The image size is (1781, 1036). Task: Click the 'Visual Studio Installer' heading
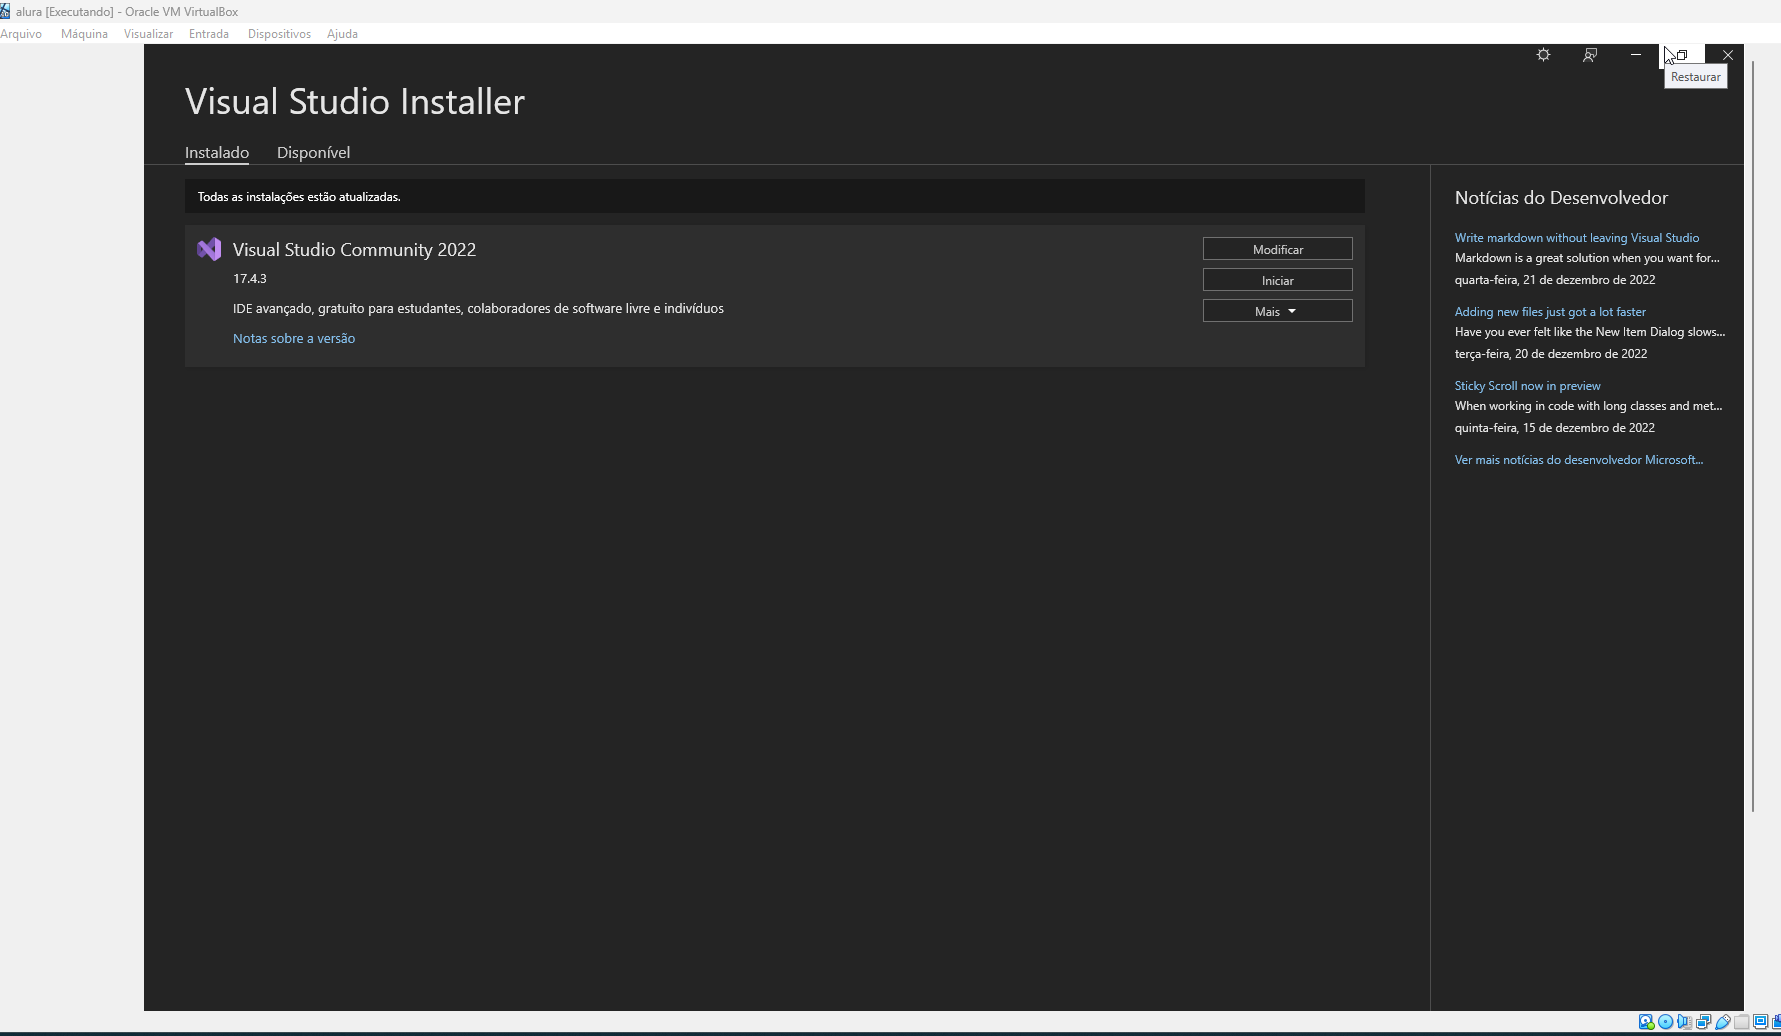pos(355,102)
